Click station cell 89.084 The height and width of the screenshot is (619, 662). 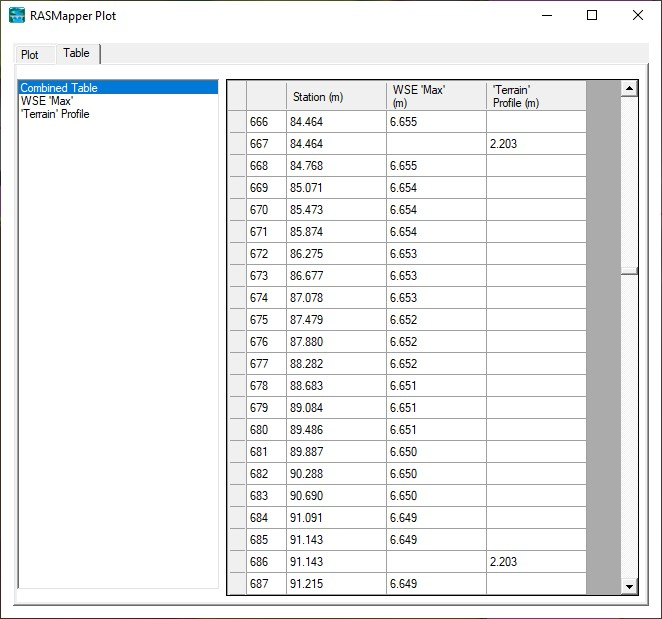[x=336, y=407]
